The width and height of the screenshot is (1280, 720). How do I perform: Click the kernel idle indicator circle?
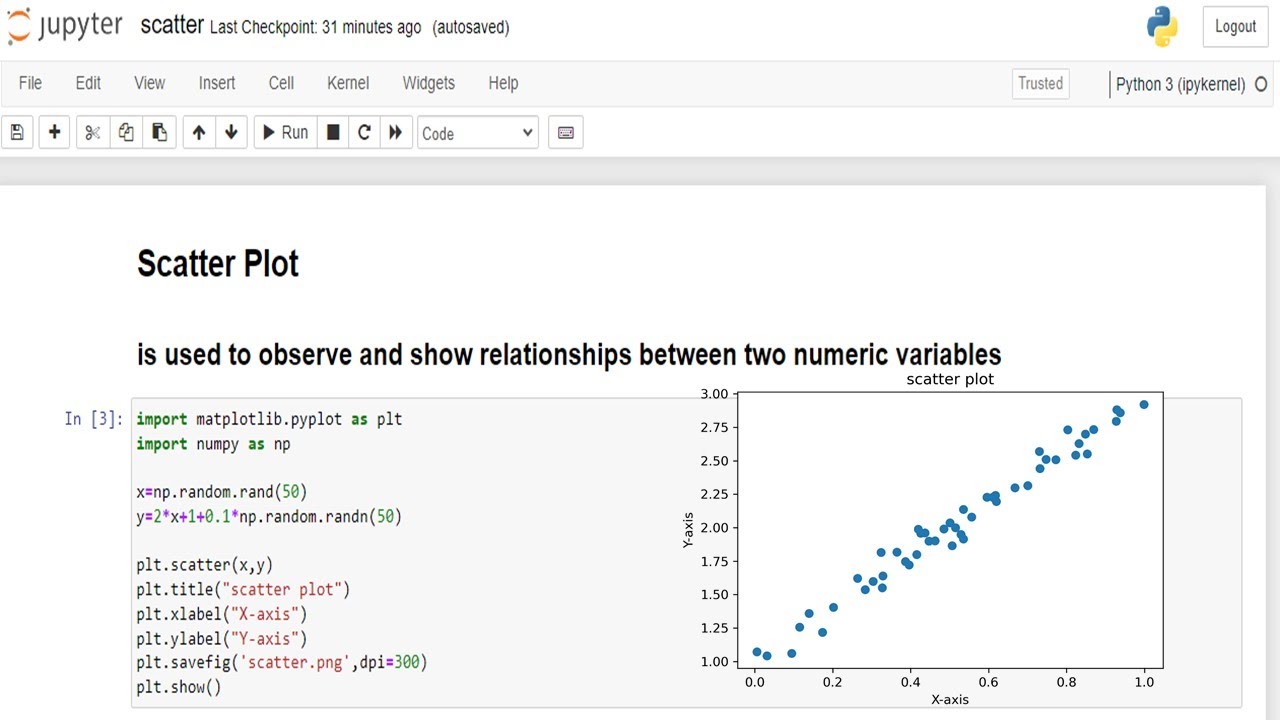tap(1263, 85)
